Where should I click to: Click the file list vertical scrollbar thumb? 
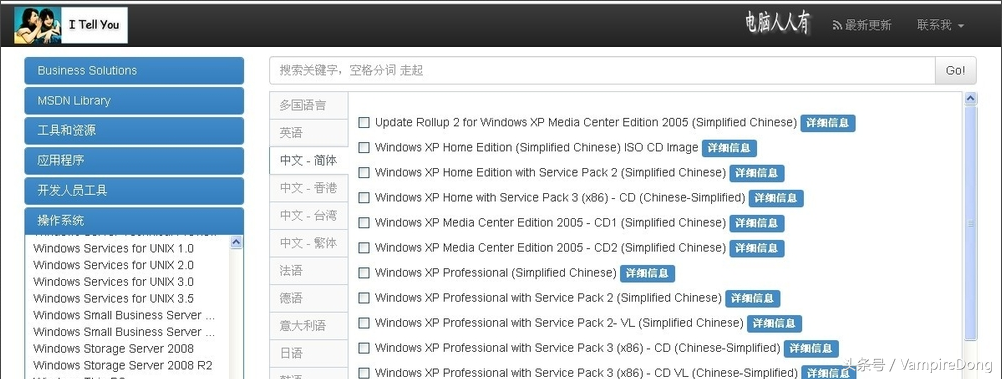click(971, 223)
